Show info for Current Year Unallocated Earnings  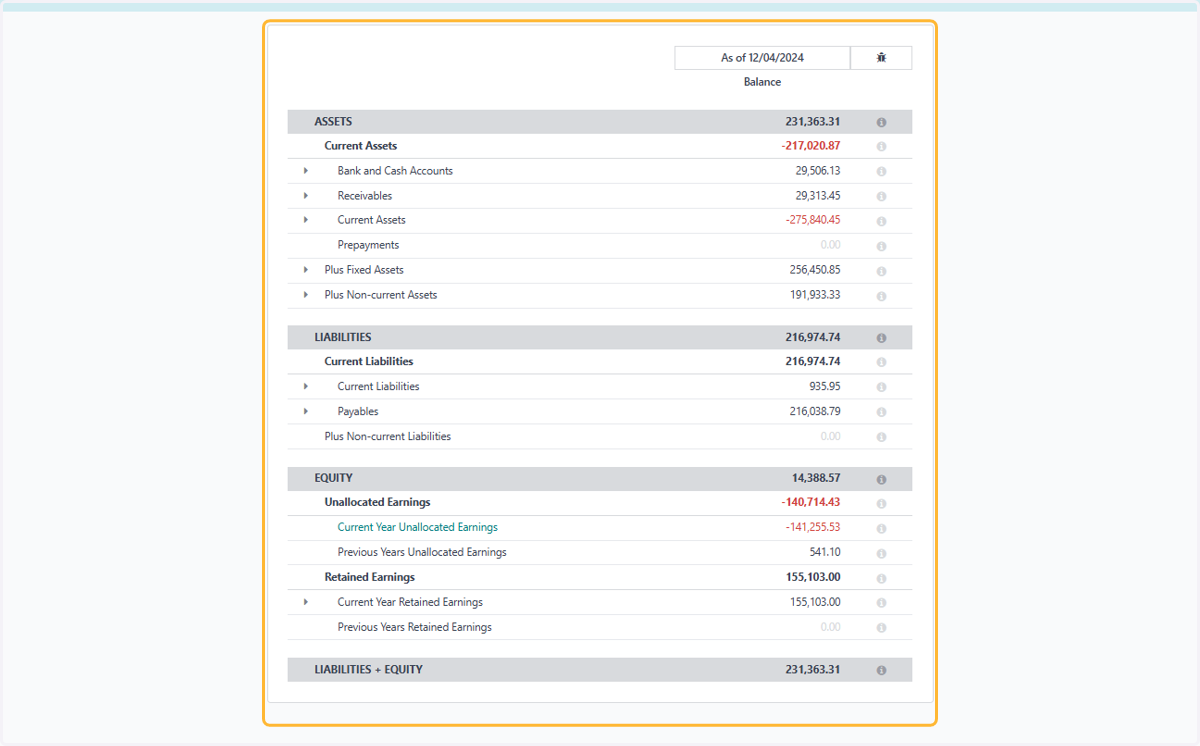pos(881,528)
